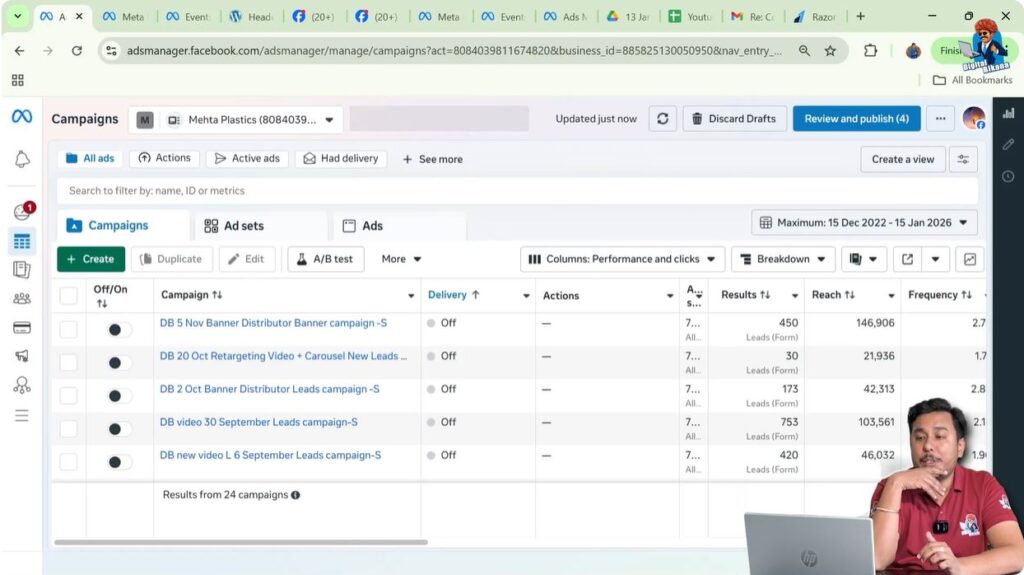
Task: Toggle DB 20 Oct Retargeting Video campaign switch
Action: (x=118, y=362)
